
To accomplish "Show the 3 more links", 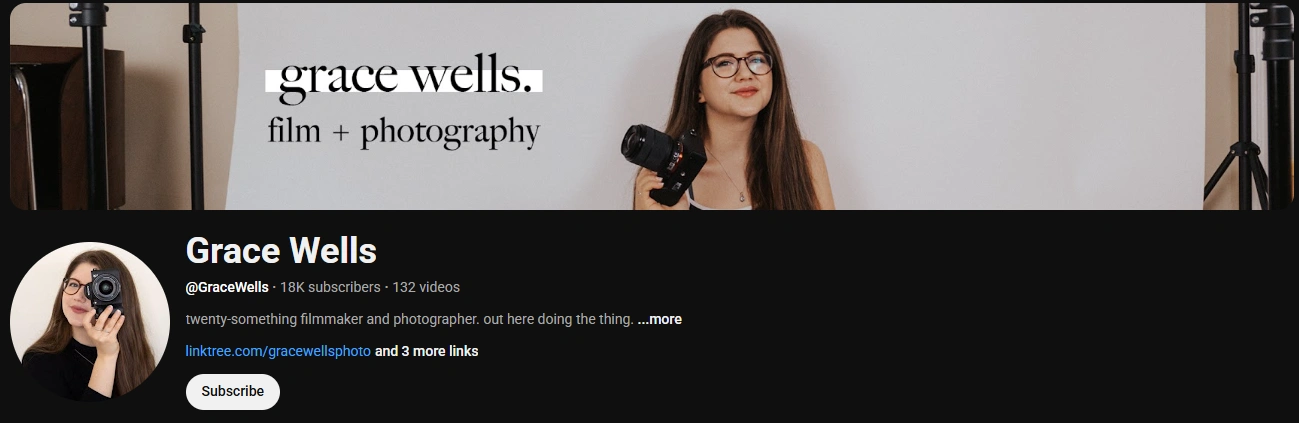I will [426, 351].
